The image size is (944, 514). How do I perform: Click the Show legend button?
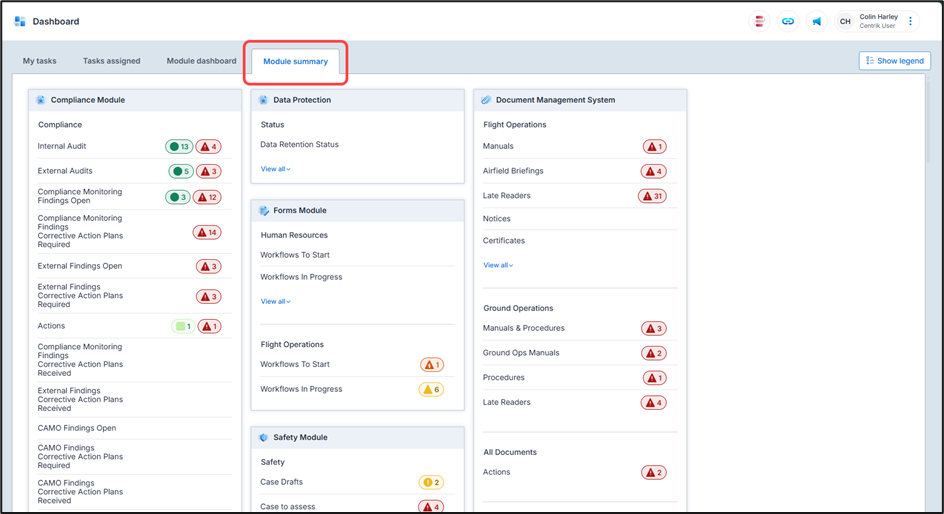pyautogui.click(x=894, y=61)
